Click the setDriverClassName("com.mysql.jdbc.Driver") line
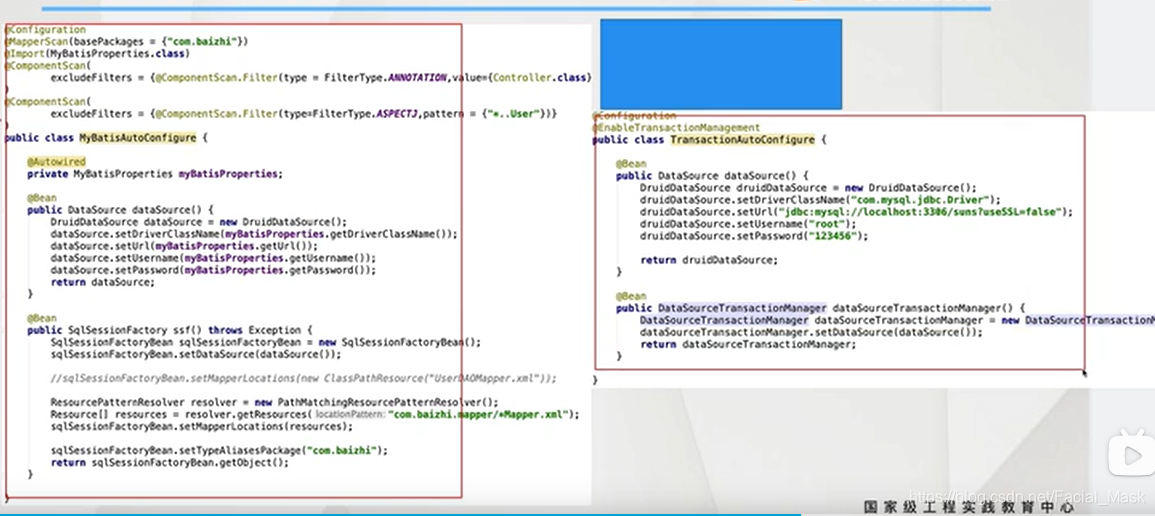 click(x=820, y=199)
